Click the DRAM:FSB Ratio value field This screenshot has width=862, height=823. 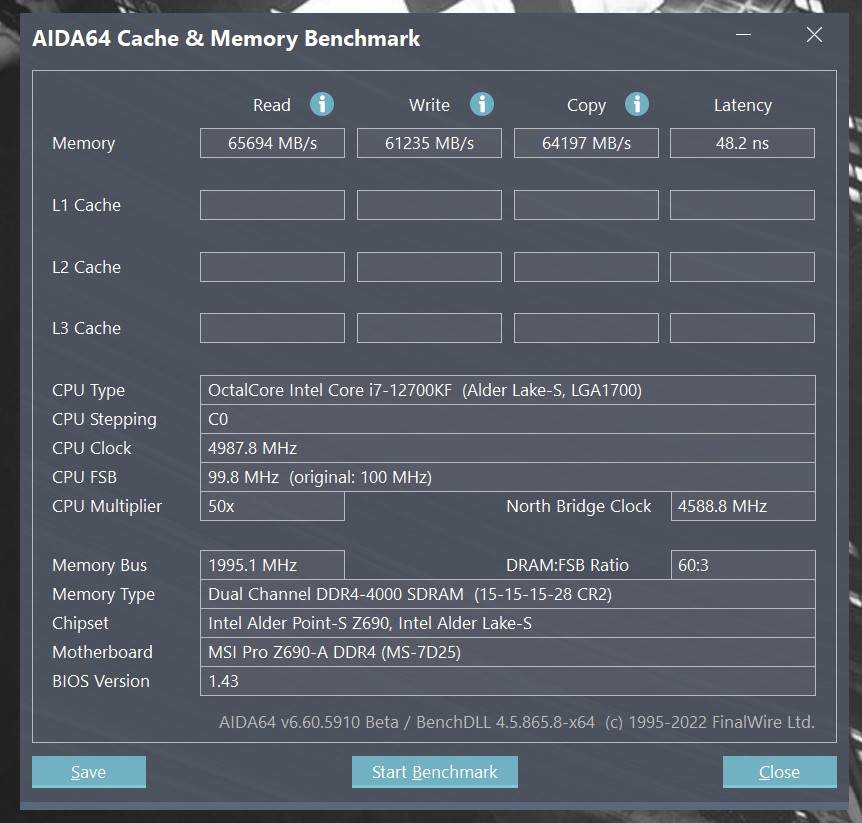click(x=742, y=565)
